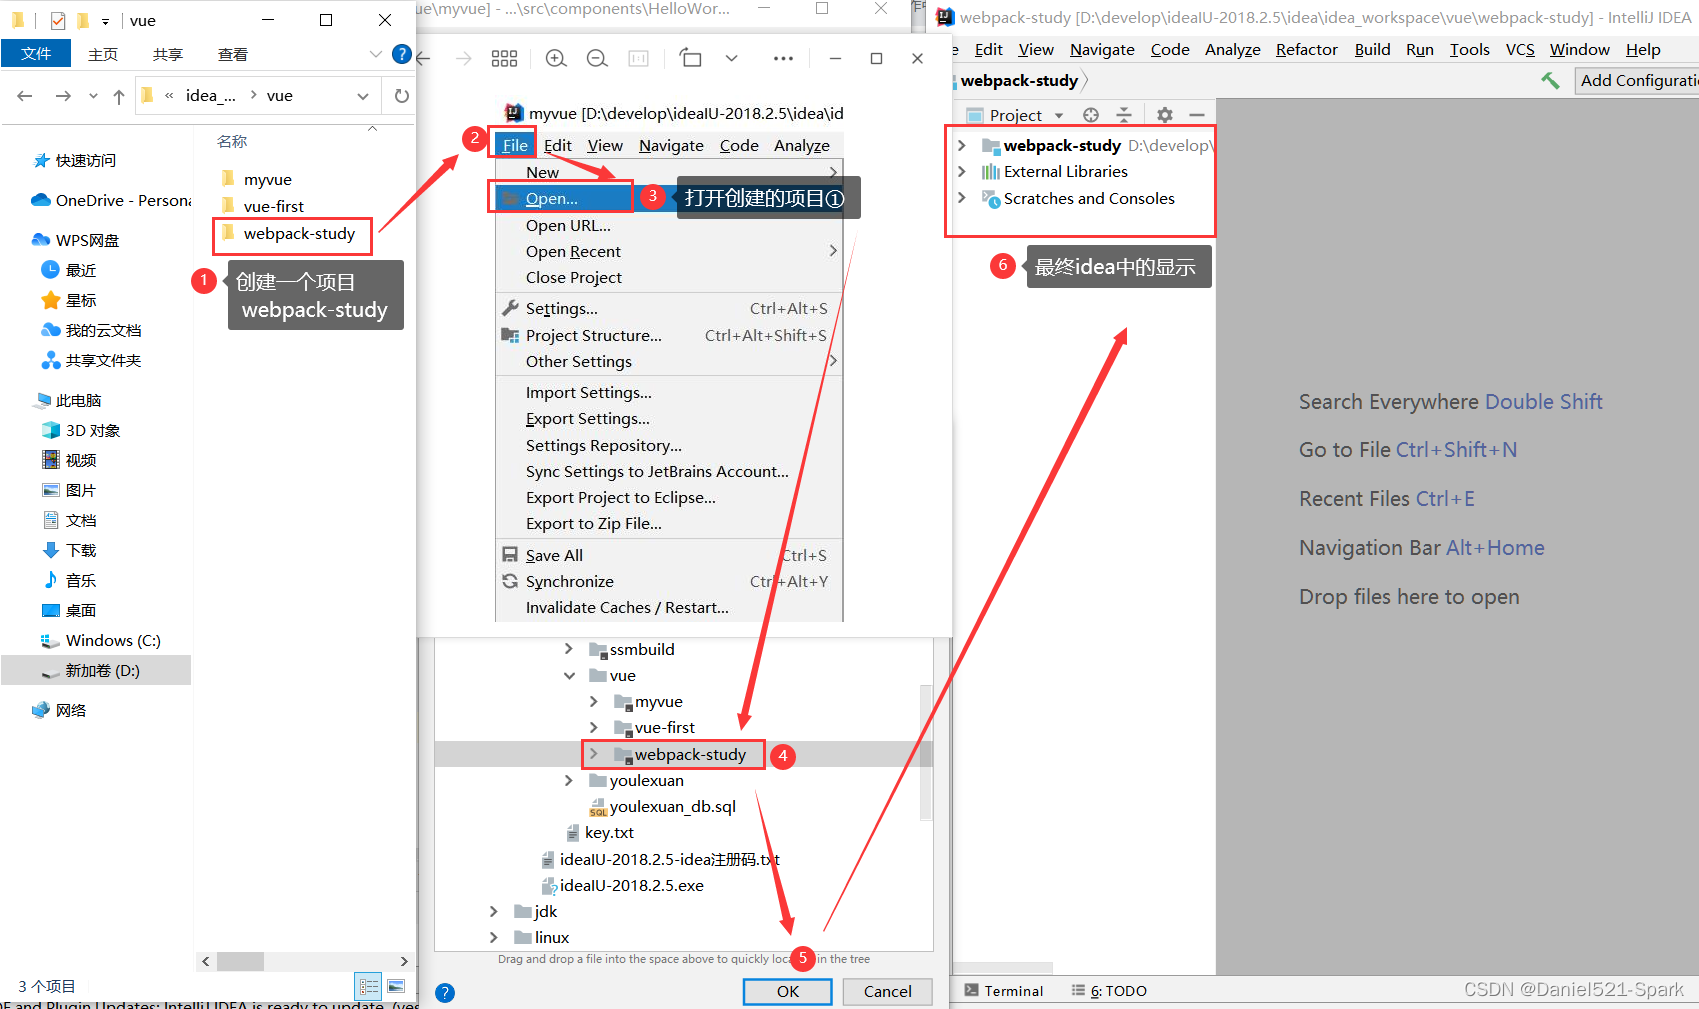The height and width of the screenshot is (1009, 1699).
Task: Expand youlexuan folder in file chooser
Action: (x=569, y=780)
